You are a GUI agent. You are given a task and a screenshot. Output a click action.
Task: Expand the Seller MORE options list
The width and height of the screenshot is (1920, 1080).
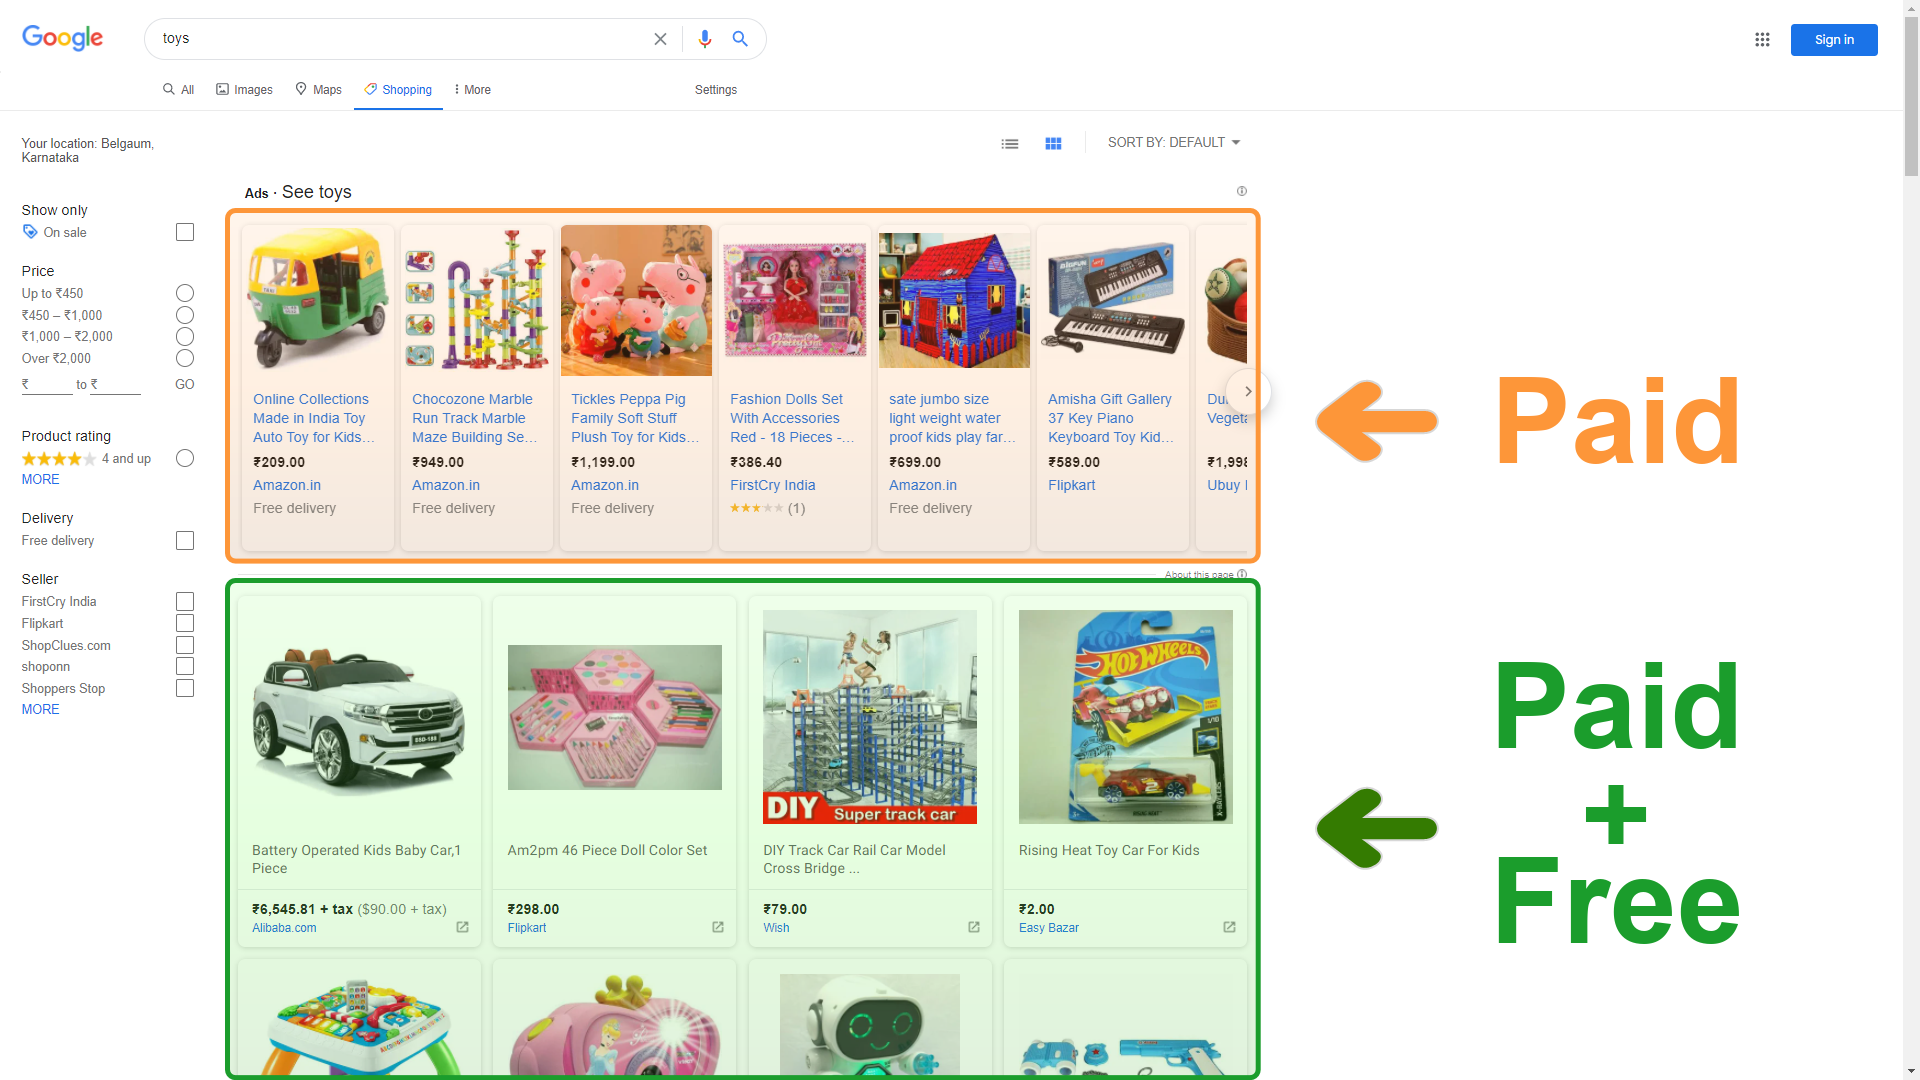pos(40,709)
